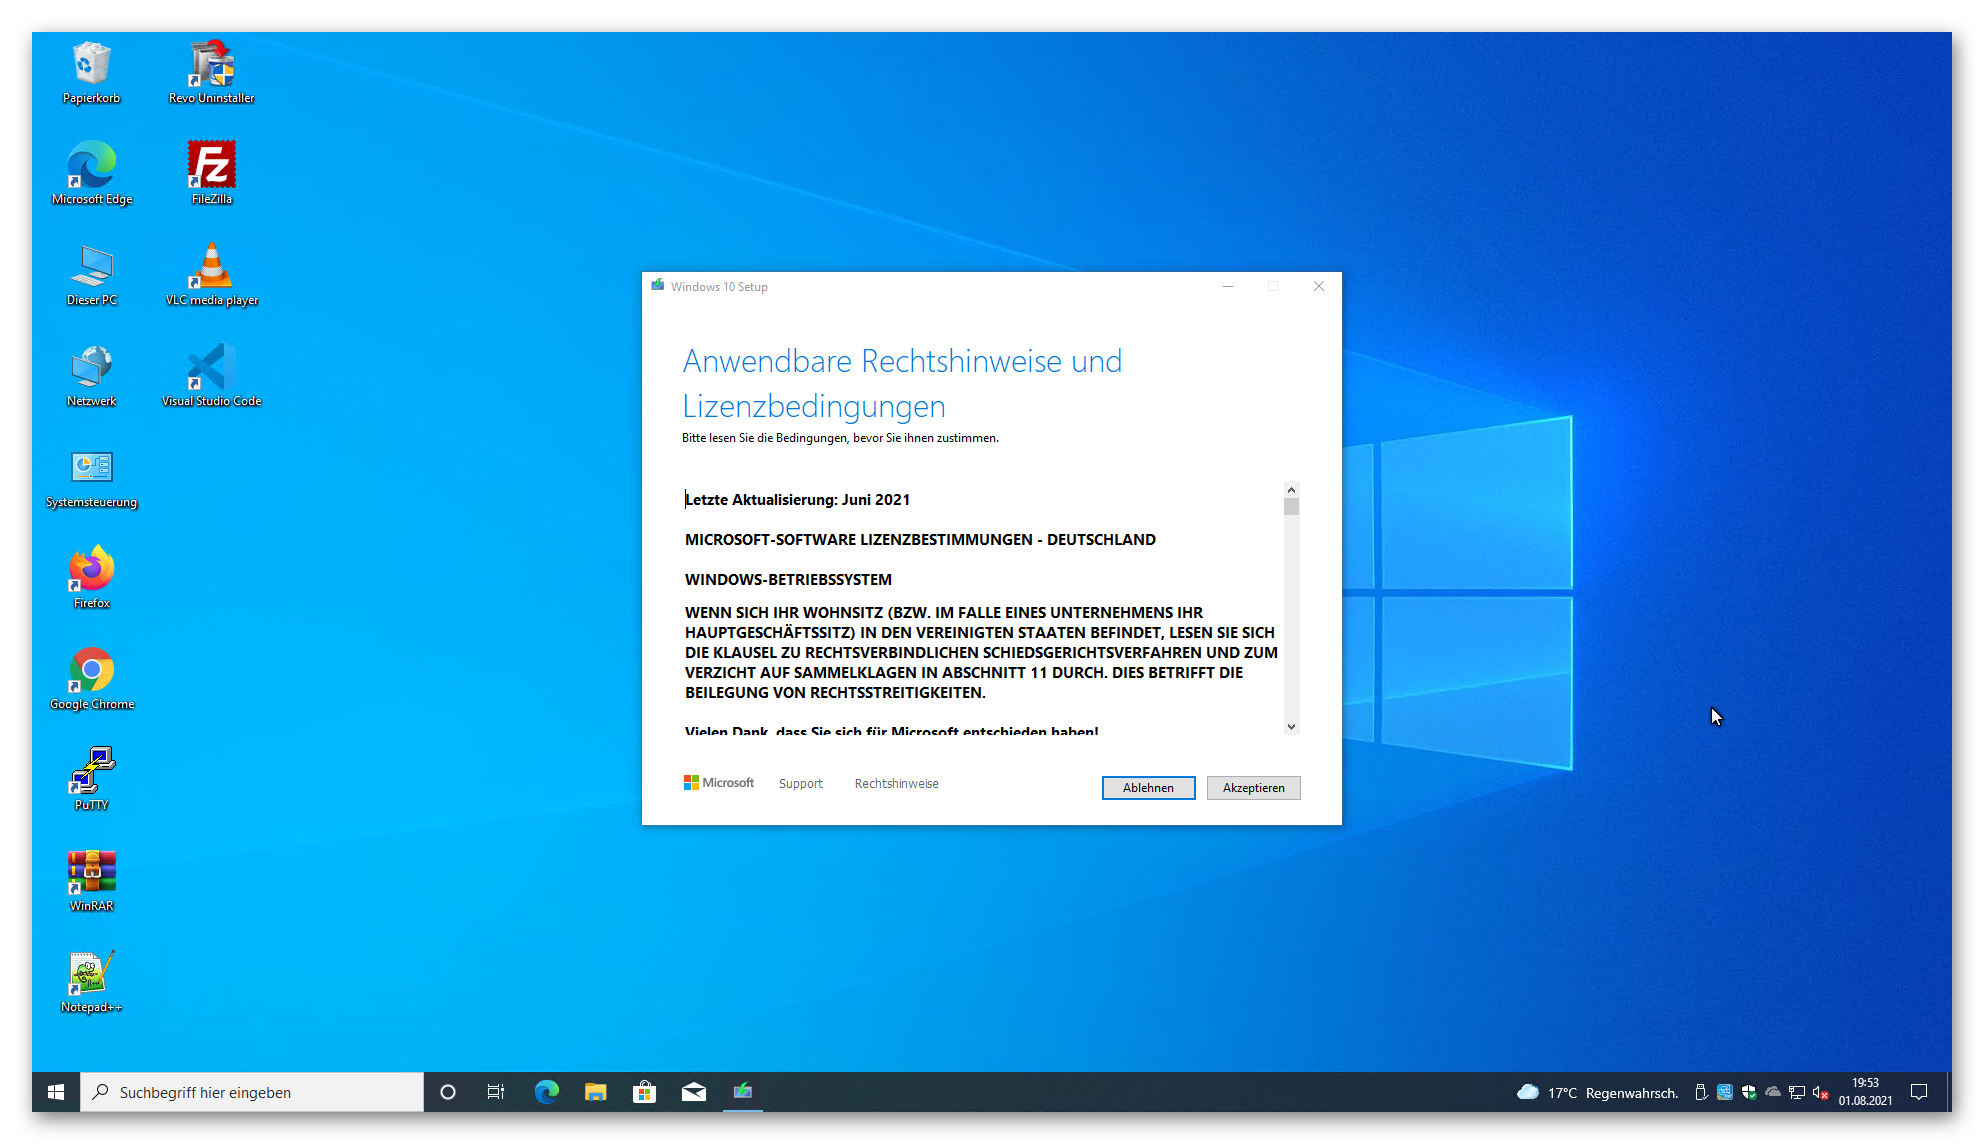Click the license text scrollbar thumb
The height and width of the screenshot is (1144, 1984).
click(x=1291, y=507)
